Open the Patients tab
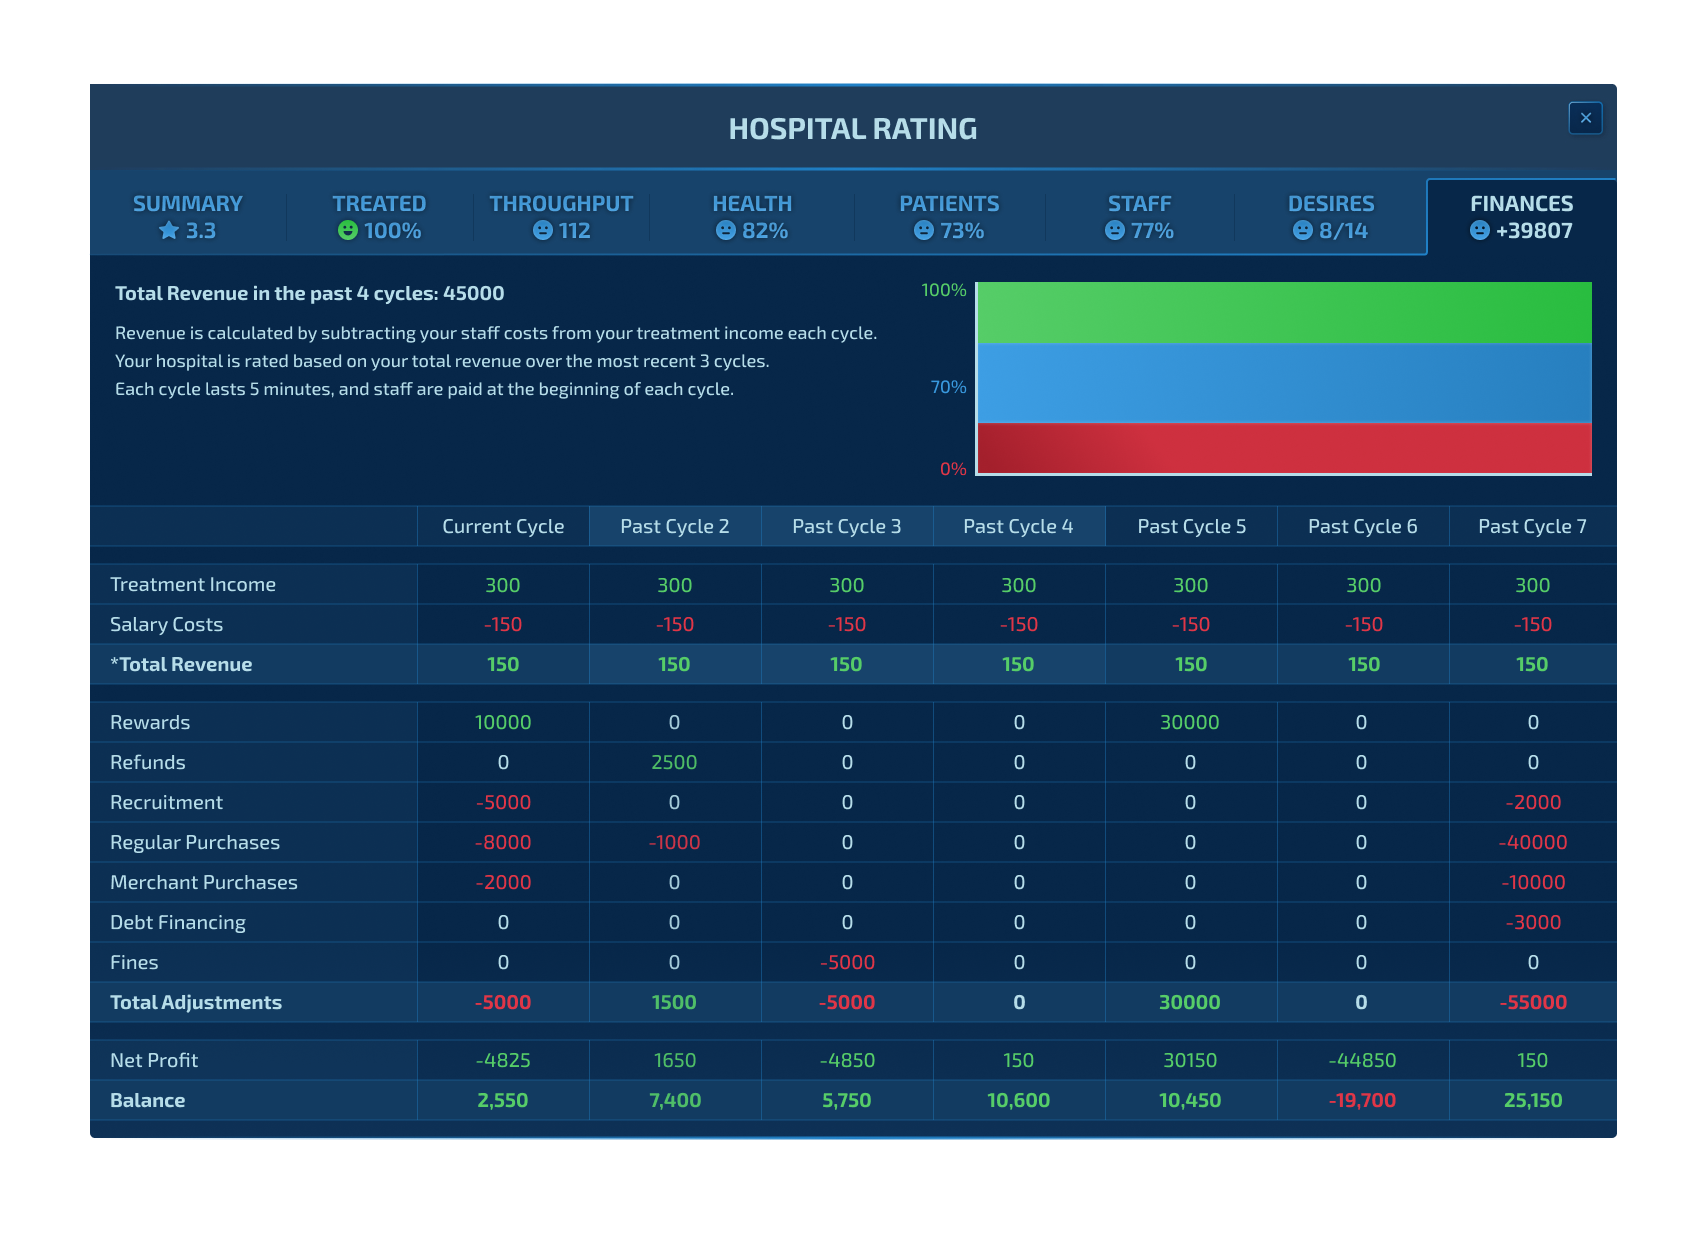Screen dimensions: 1705x1254 pos(949,217)
